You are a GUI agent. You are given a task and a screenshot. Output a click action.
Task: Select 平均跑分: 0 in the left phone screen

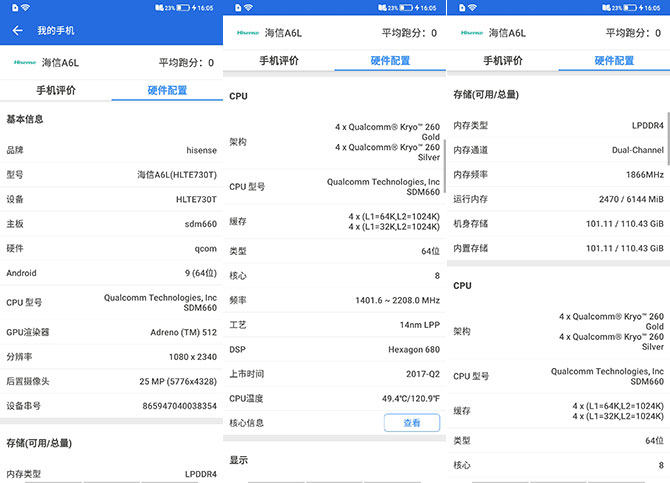pos(186,63)
